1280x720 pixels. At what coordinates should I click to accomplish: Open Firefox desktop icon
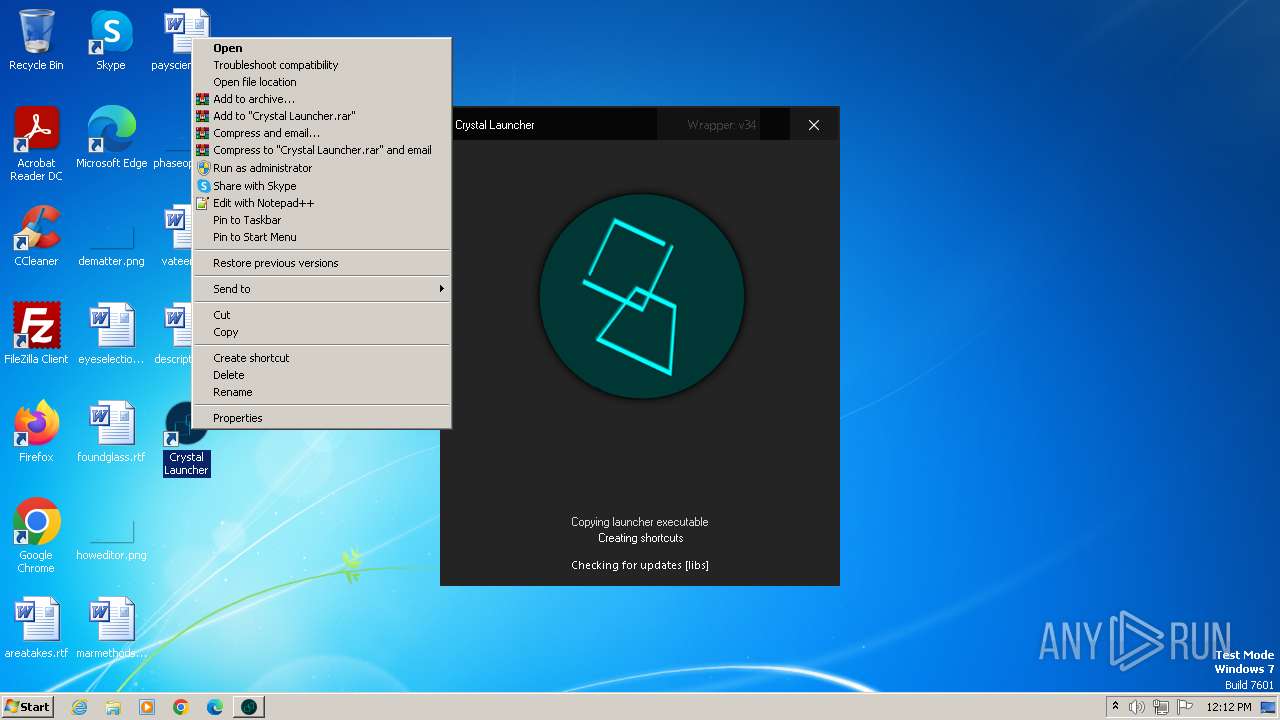point(36,431)
